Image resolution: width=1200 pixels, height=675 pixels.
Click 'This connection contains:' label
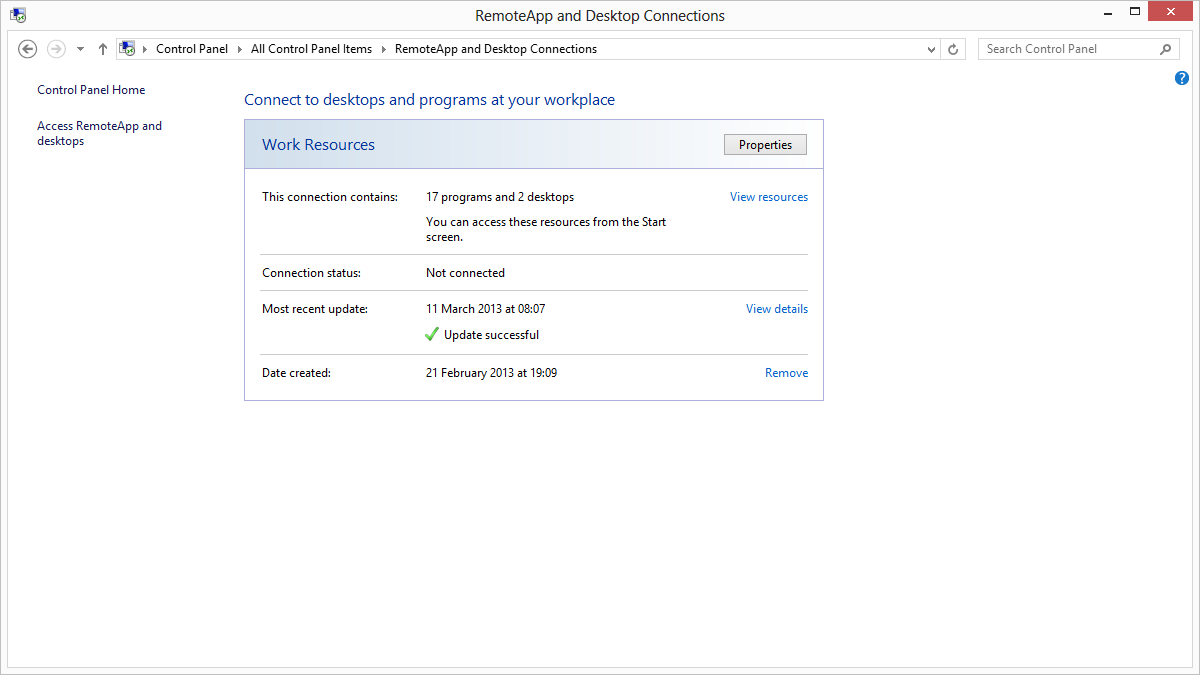pyautogui.click(x=330, y=197)
